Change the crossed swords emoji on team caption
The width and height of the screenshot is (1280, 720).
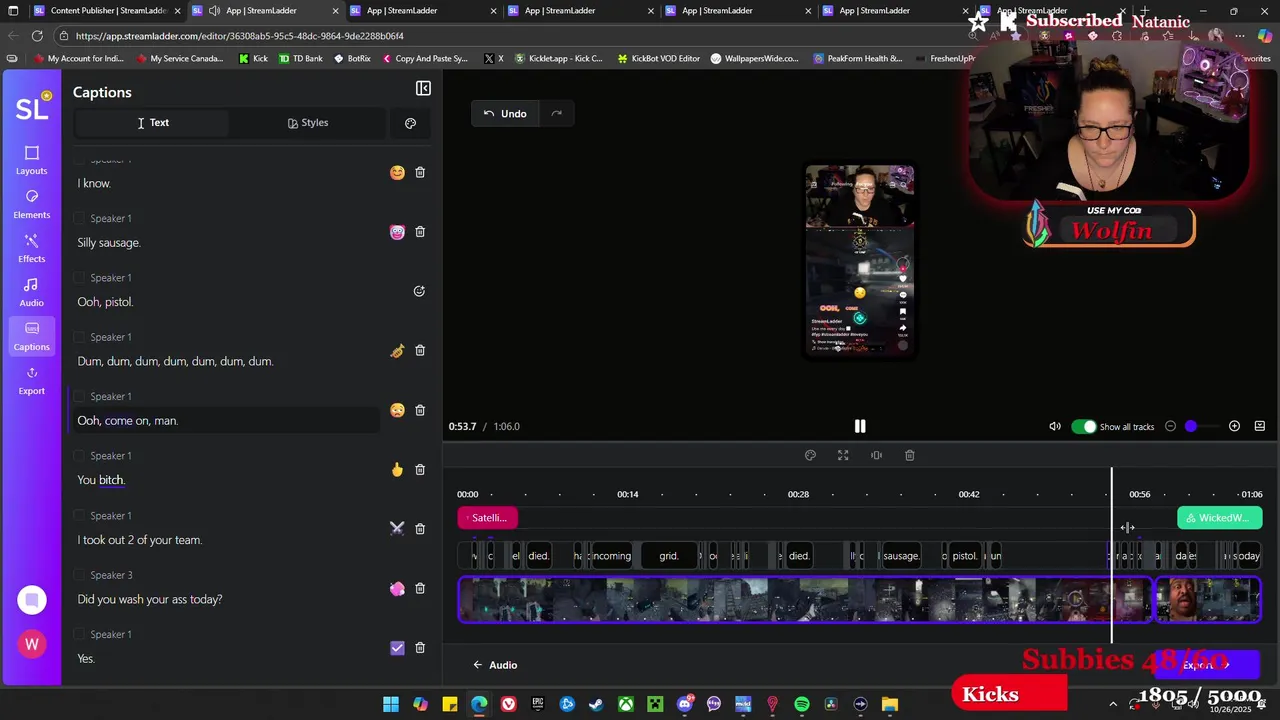pos(397,528)
